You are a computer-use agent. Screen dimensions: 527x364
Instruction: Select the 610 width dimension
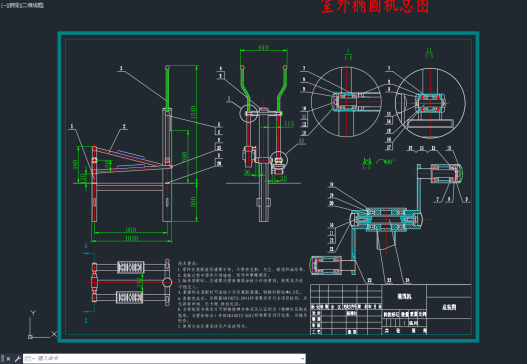(264, 47)
